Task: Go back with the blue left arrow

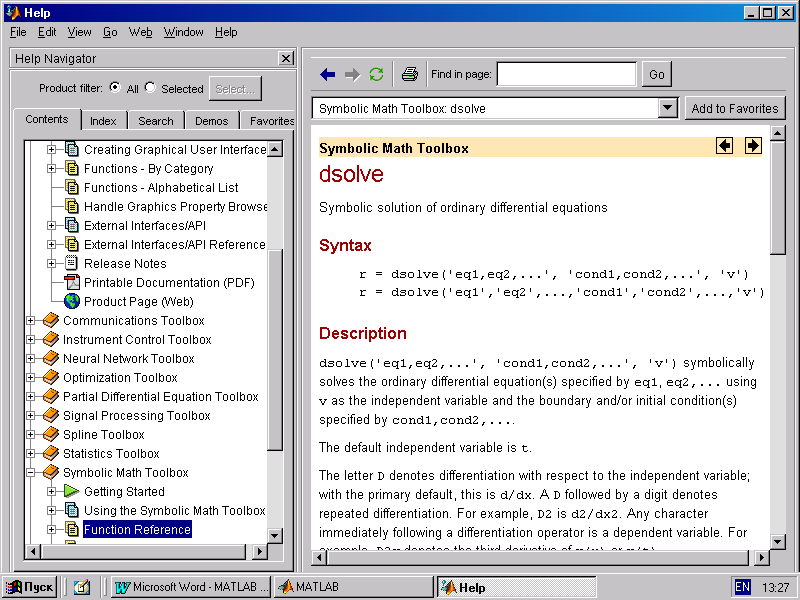Action: coord(328,74)
